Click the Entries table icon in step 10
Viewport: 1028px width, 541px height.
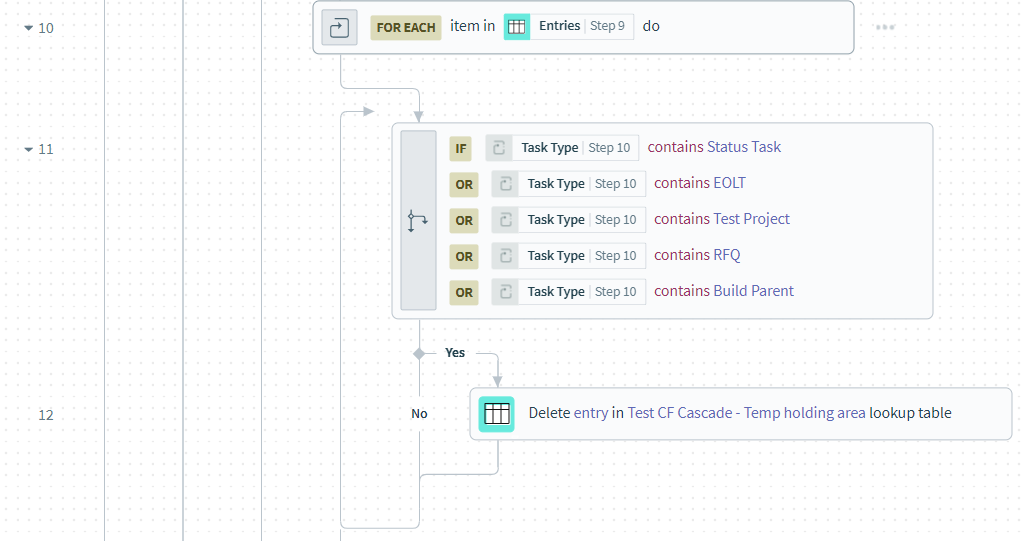517,27
